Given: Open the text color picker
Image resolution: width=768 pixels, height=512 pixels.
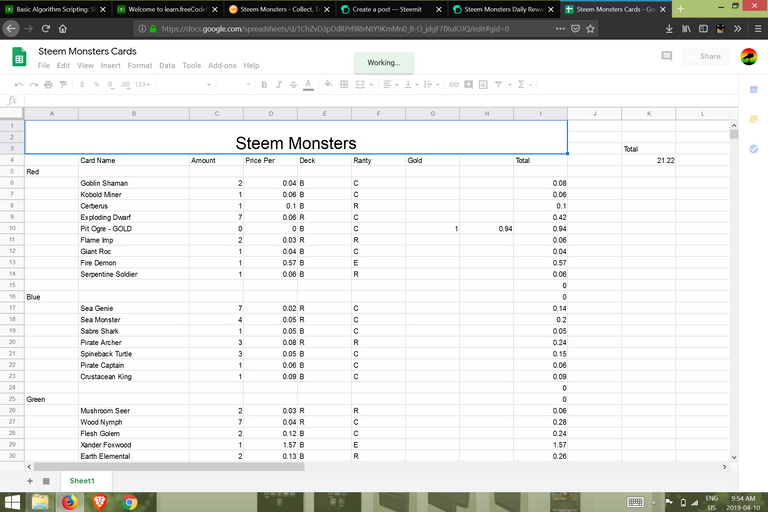Looking at the screenshot, I should [x=308, y=85].
